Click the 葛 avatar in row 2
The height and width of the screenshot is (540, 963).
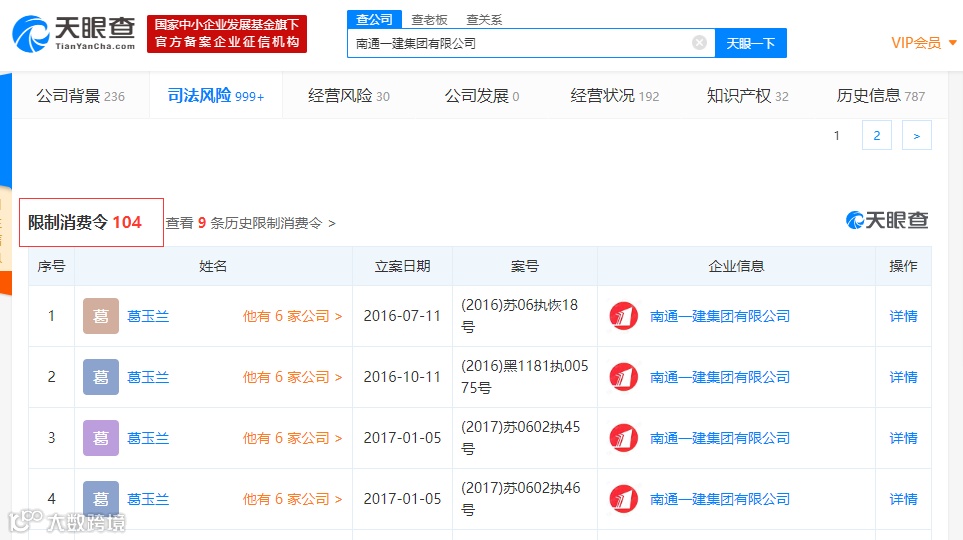101,377
